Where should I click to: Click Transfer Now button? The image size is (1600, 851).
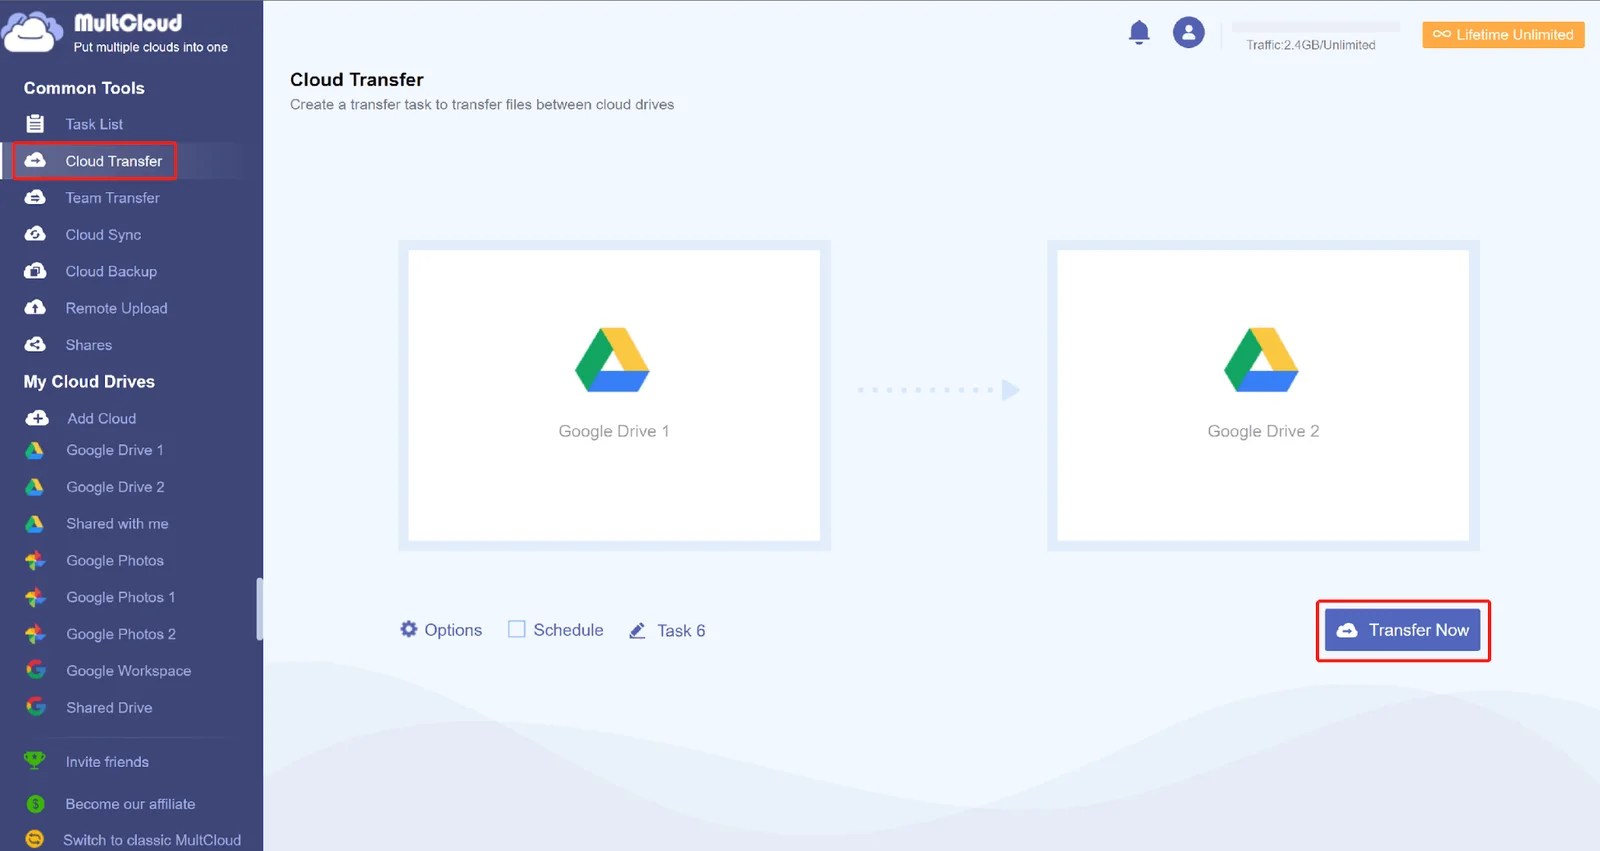[x=1402, y=630]
